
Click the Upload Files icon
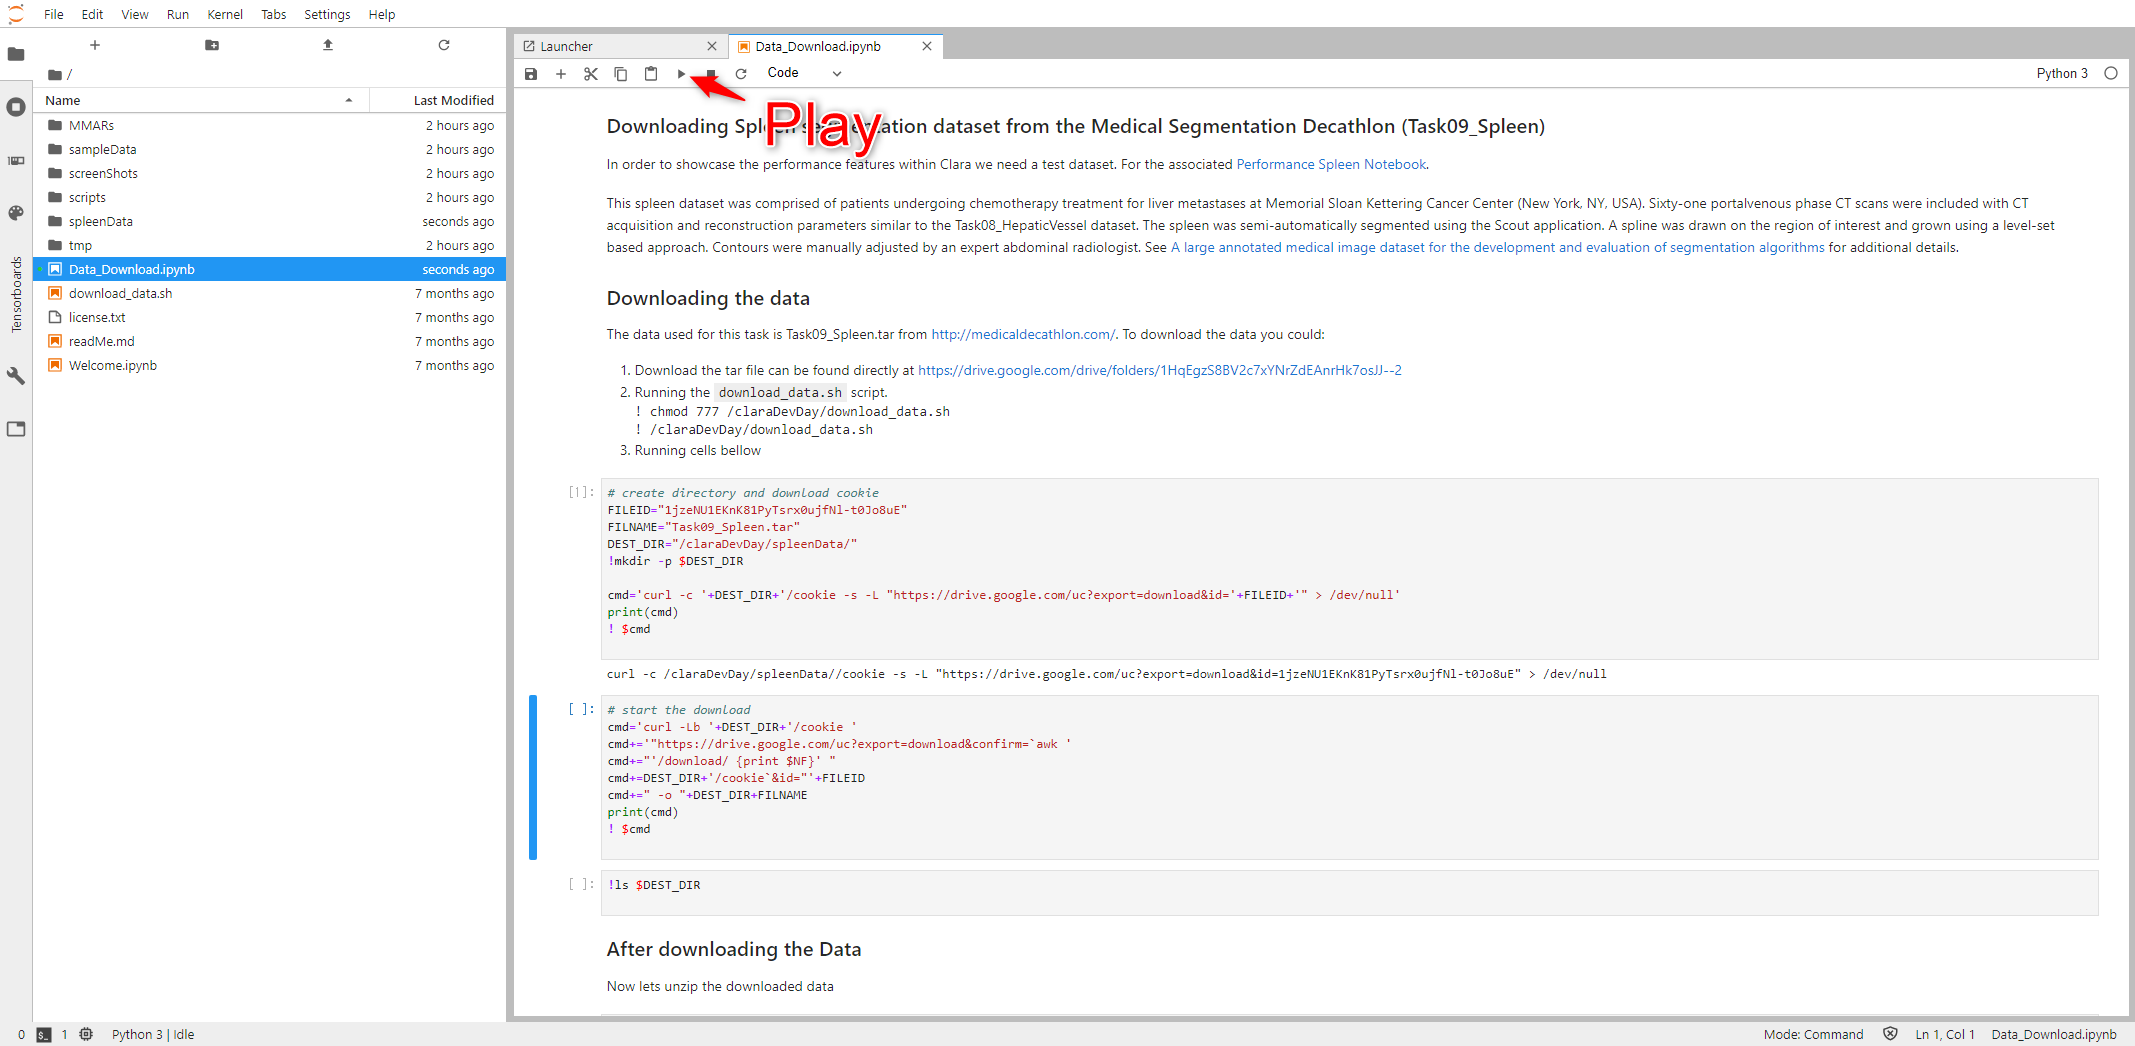pos(328,45)
